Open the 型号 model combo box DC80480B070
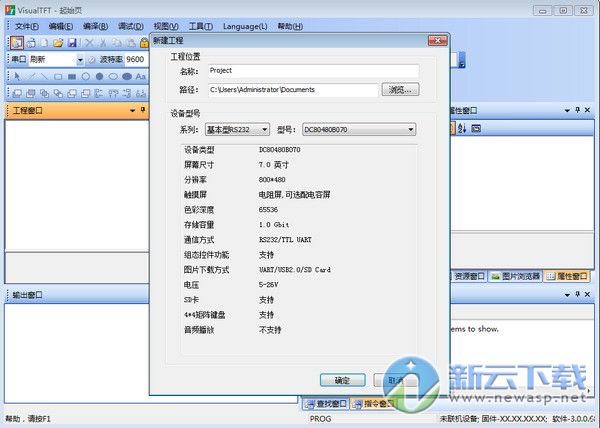 click(359, 130)
